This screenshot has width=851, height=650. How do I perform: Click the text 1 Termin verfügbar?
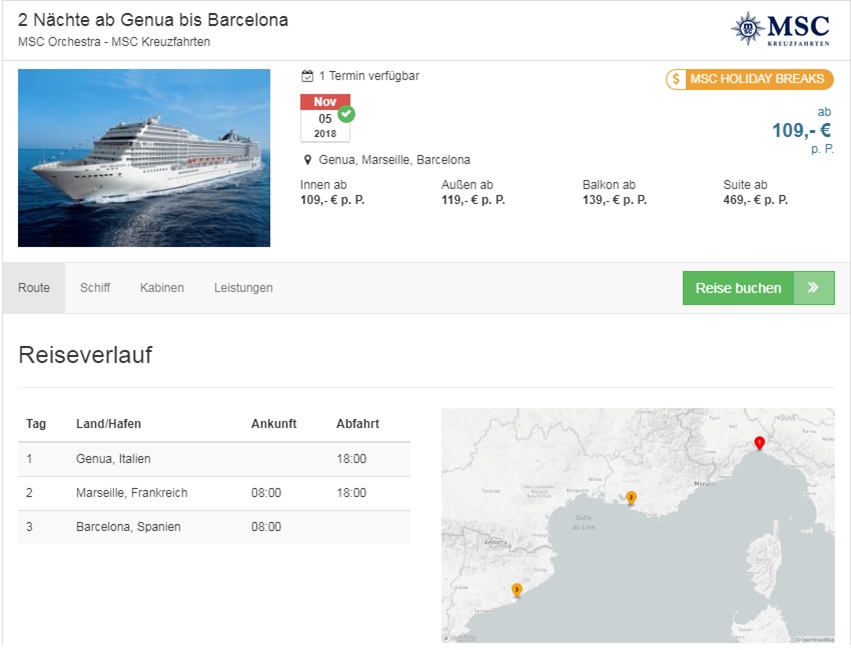tap(369, 76)
